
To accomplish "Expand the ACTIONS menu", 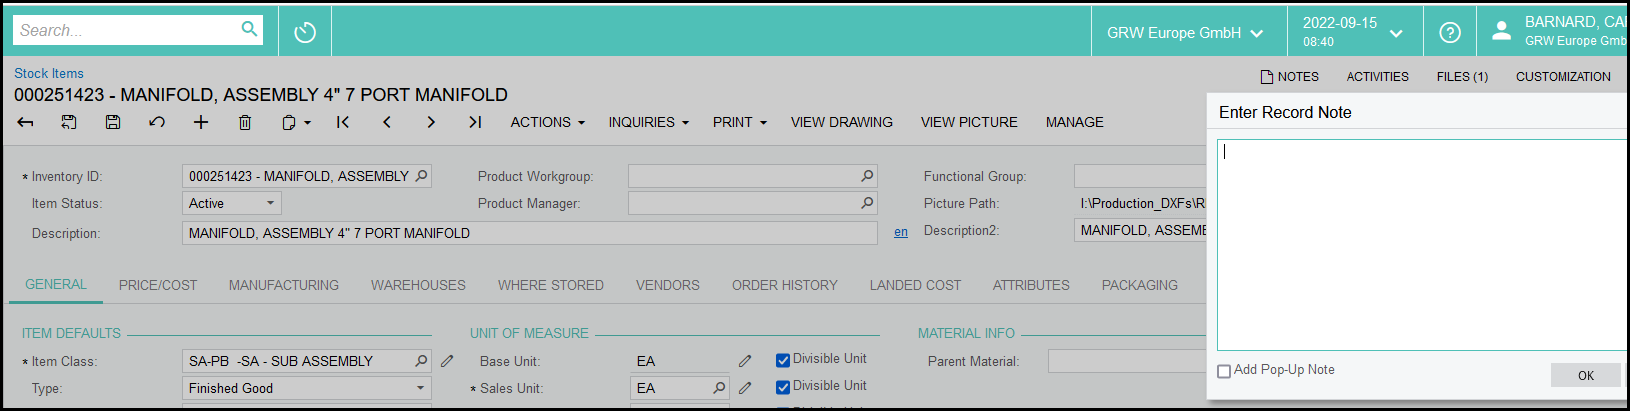I will (547, 122).
